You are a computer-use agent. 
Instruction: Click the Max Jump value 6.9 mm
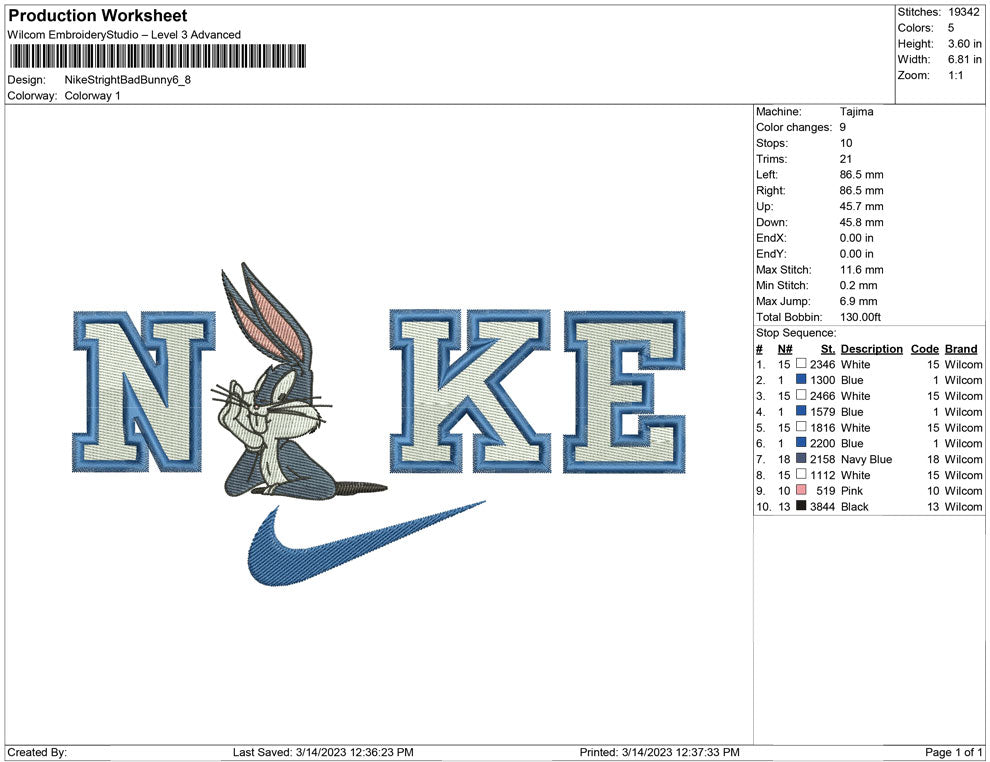859,301
